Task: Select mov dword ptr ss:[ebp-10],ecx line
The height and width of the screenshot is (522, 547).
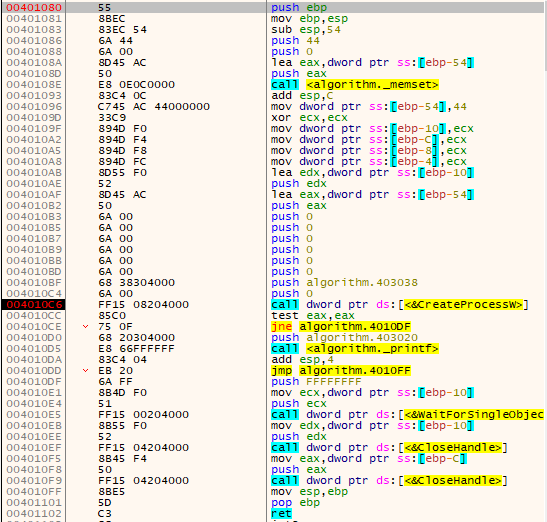Action: pos(372,128)
